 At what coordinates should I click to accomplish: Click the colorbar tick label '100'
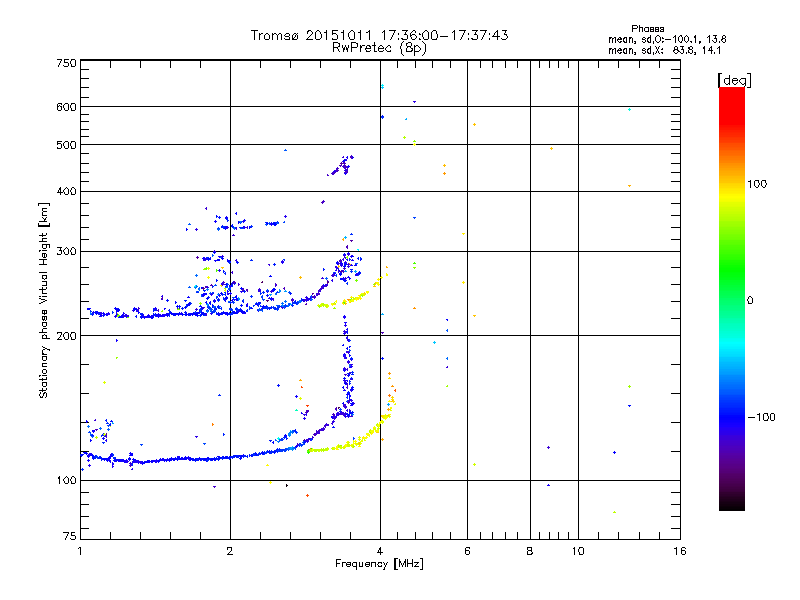(x=757, y=184)
